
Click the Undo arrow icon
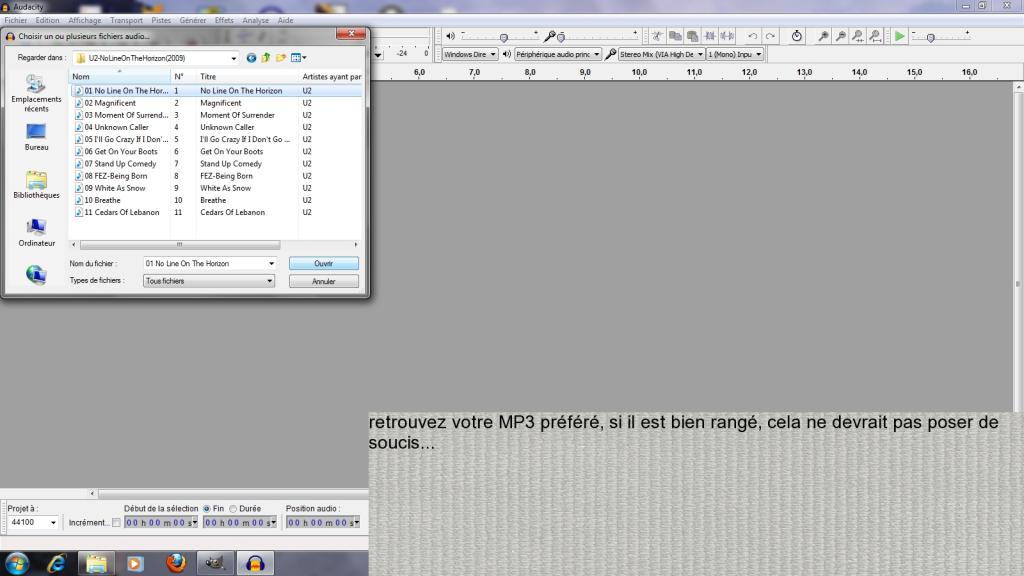(753, 37)
